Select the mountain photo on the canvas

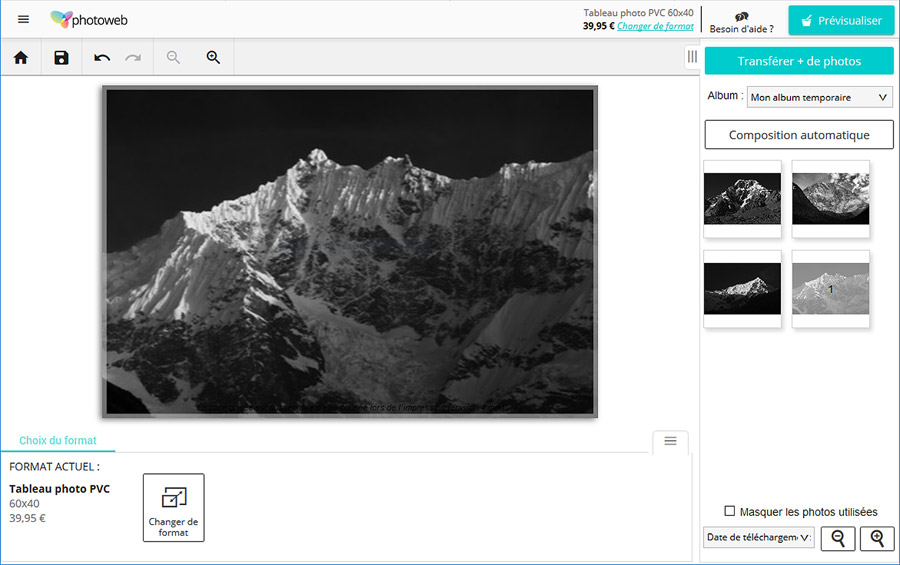point(350,251)
